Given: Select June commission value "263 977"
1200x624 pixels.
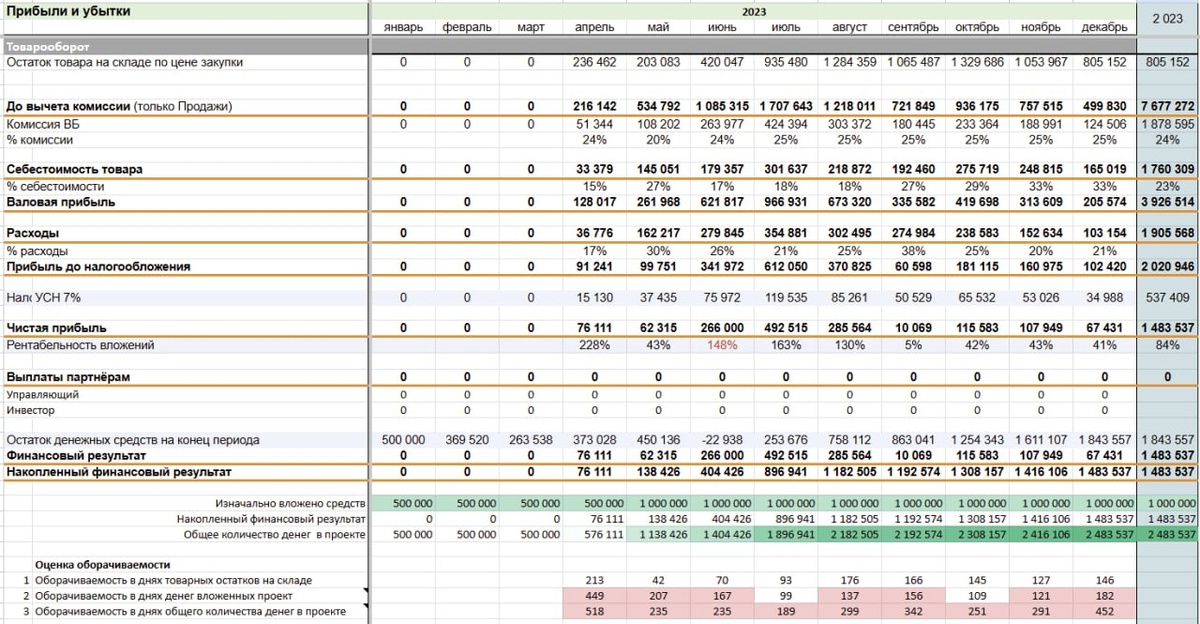Looking at the screenshot, I should [x=722, y=124].
